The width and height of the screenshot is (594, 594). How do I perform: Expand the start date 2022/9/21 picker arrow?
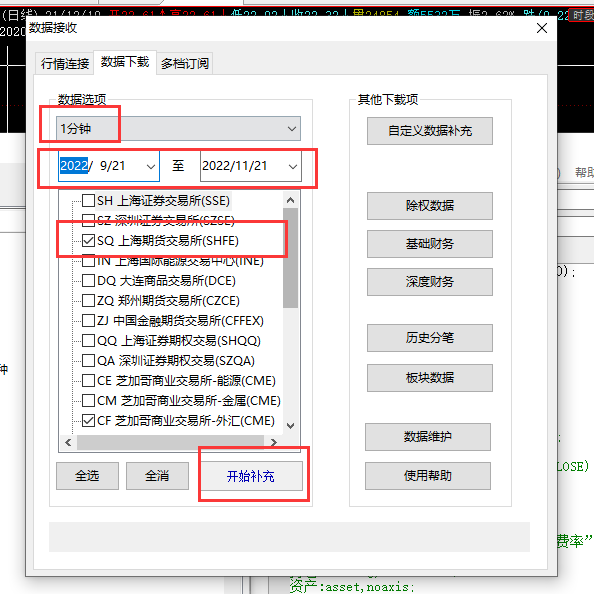click(151, 166)
